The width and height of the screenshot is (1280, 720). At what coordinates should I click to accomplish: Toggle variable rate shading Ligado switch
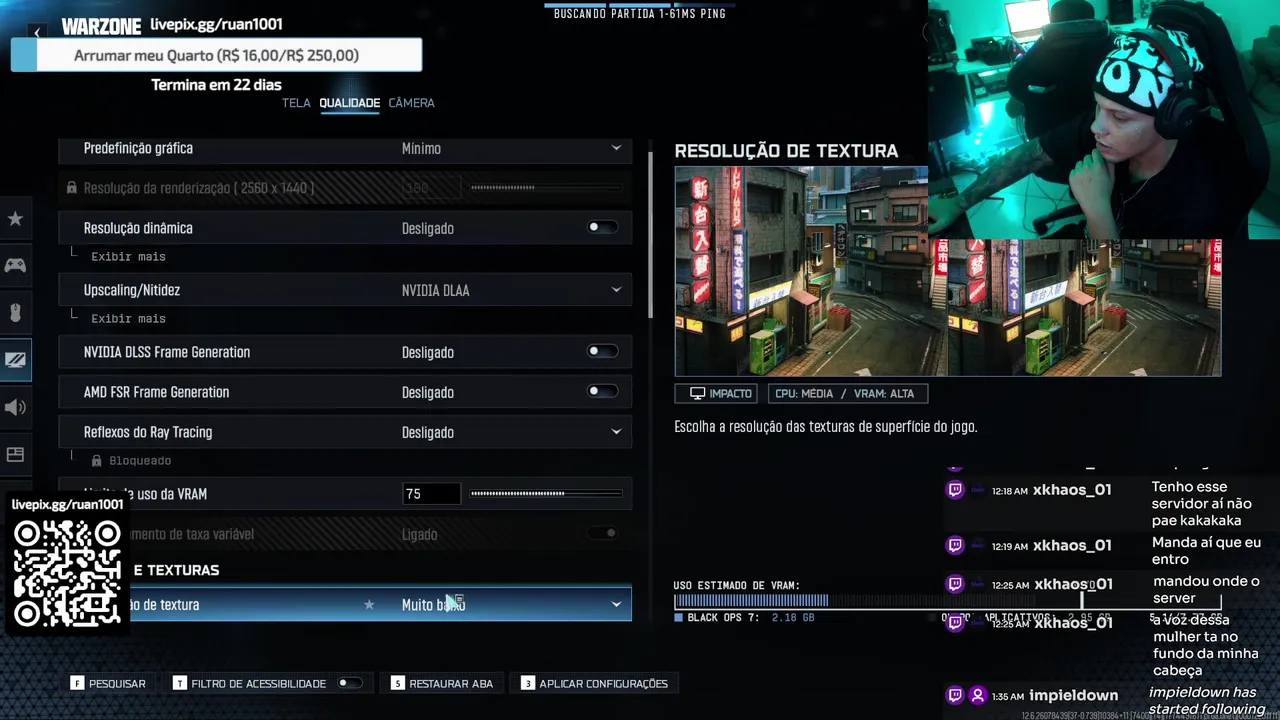[602, 534]
